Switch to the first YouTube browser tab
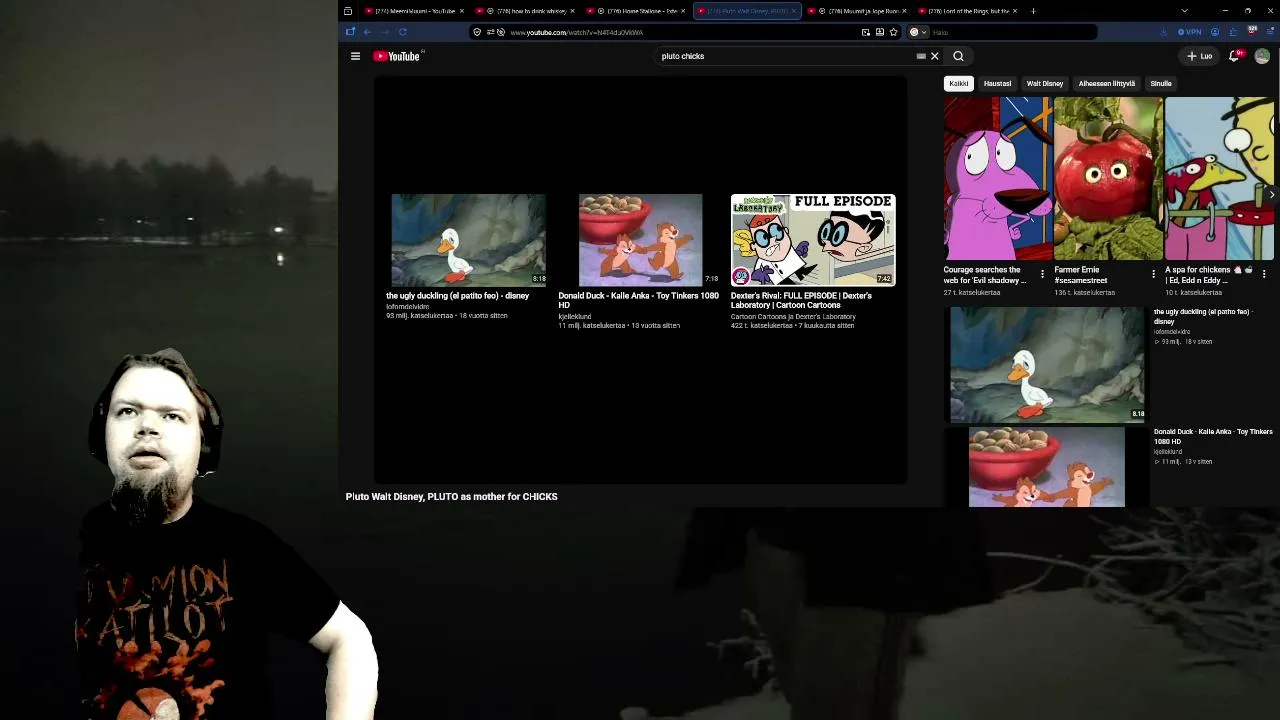The width and height of the screenshot is (1280, 720). pyautogui.click(x=413, y=11)
